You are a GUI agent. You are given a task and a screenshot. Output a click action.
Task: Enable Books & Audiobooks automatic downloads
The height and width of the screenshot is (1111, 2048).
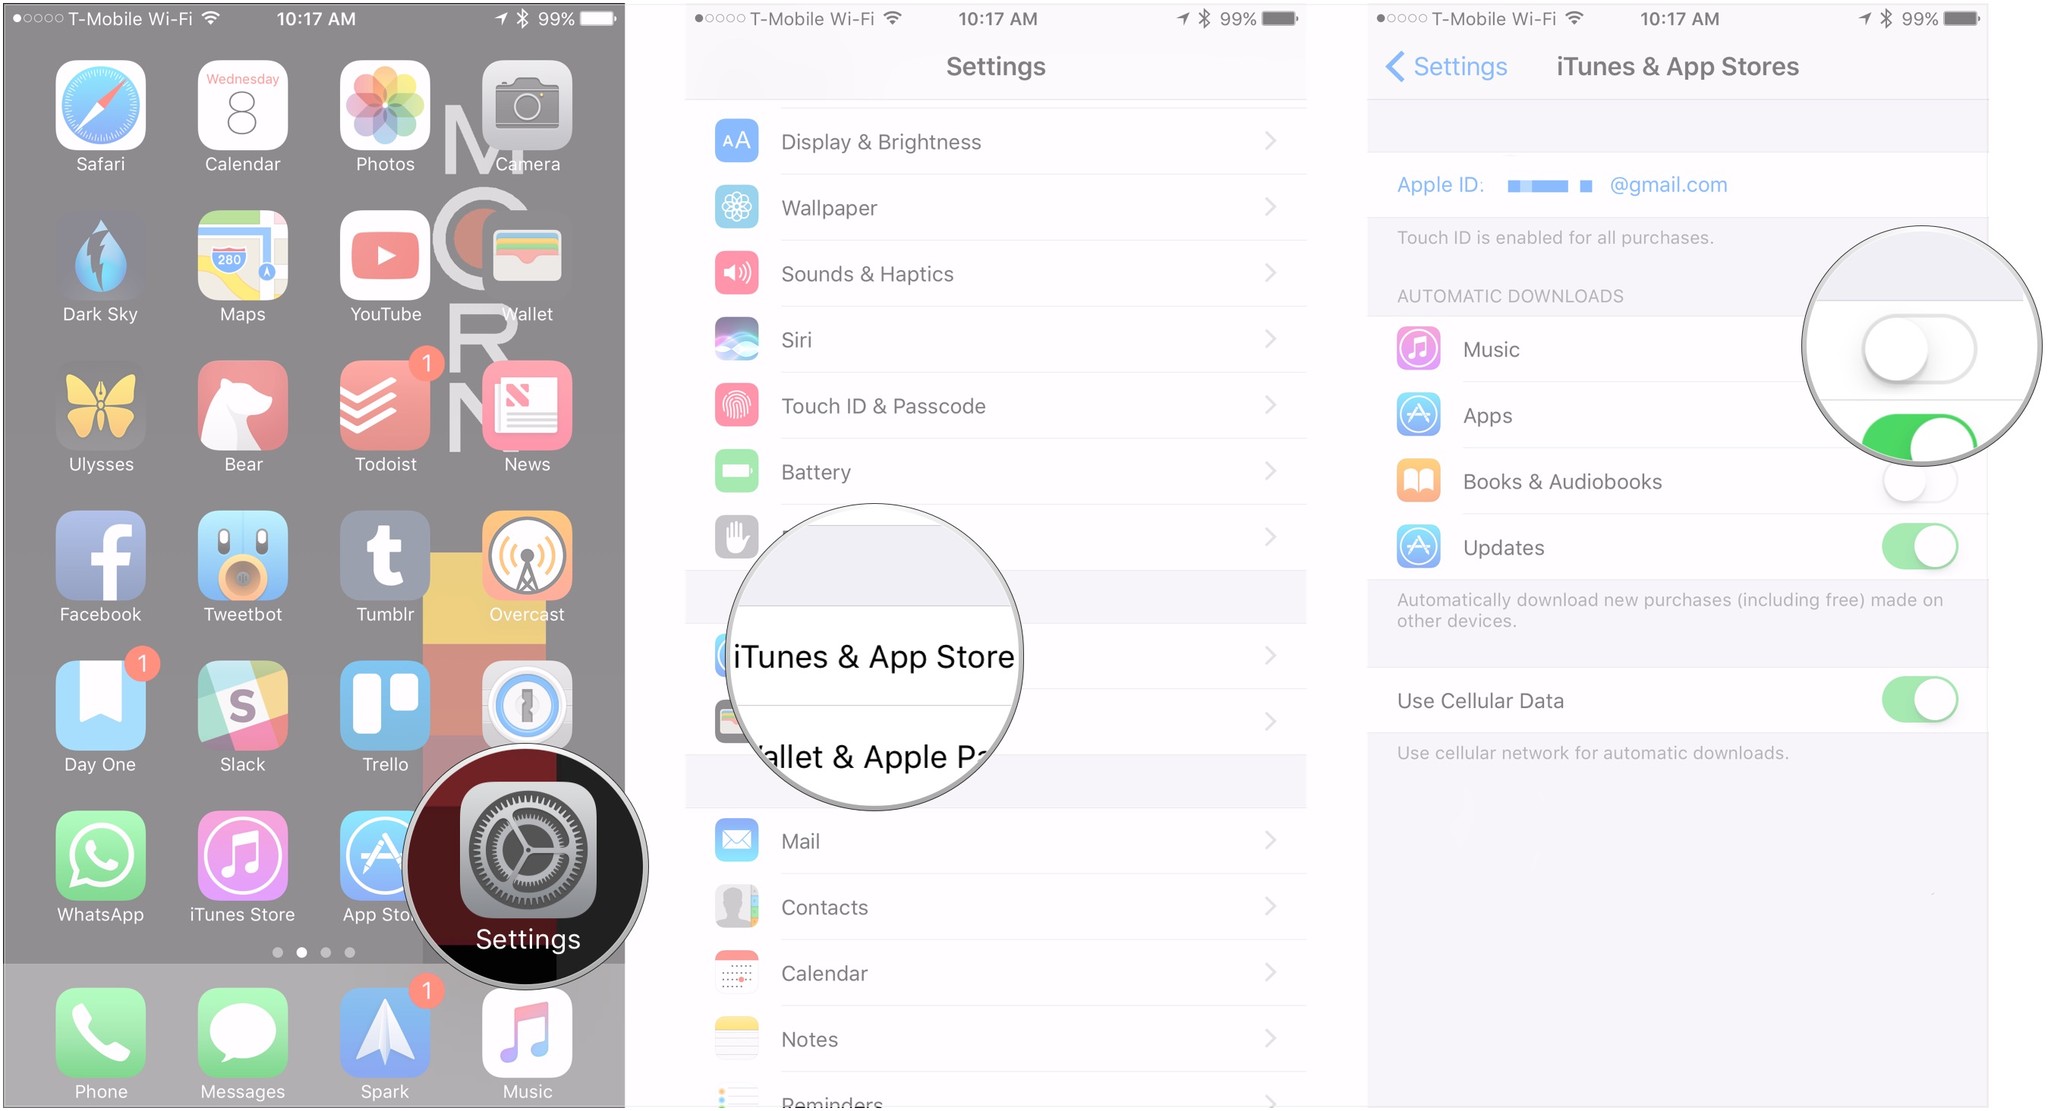pos(1919,482)
